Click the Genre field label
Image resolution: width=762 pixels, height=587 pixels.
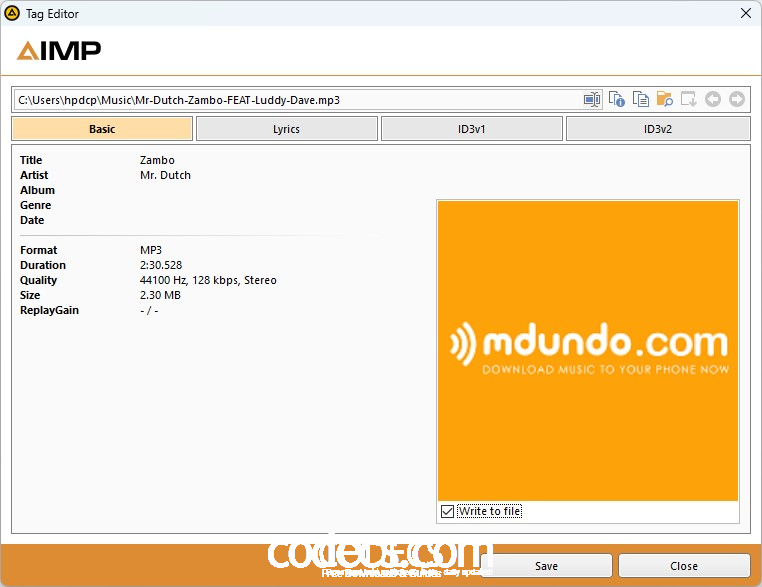pyautogui.click(x=35, y=205)
